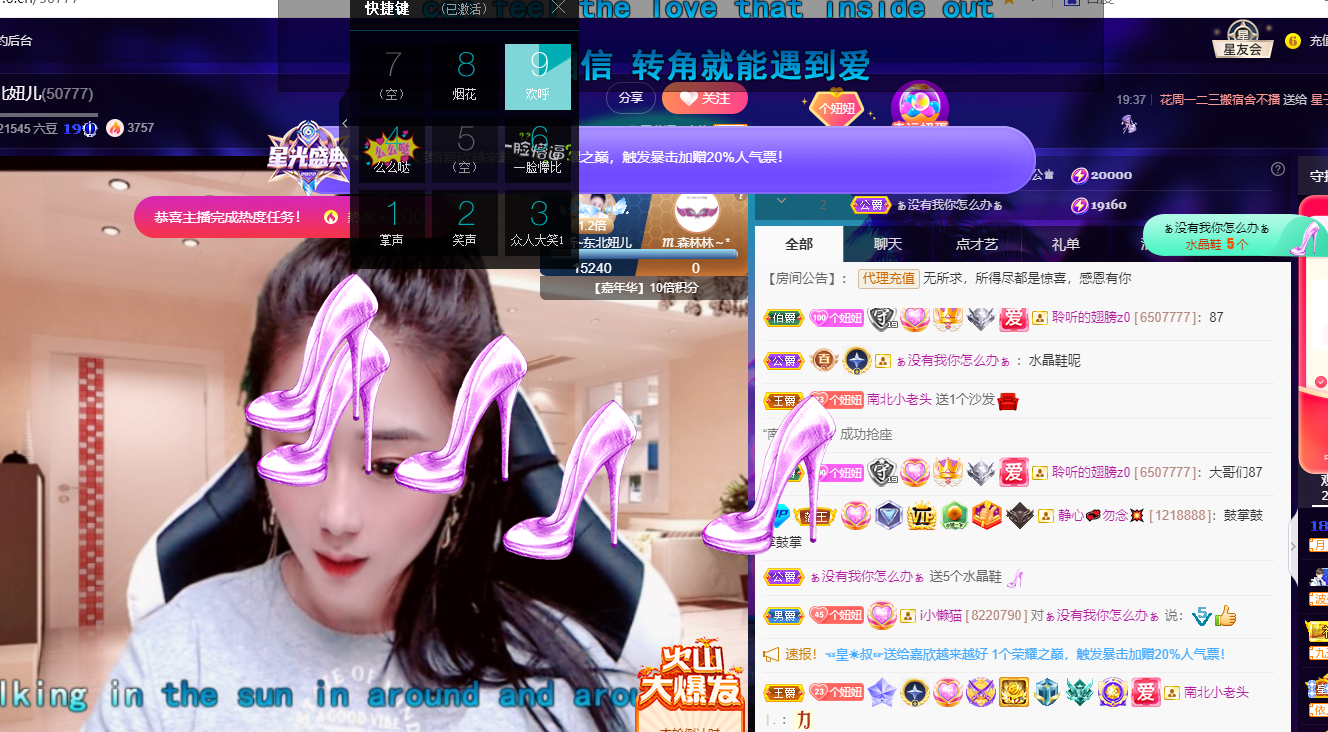Image resolution: width=1328 pixels, height=732 pixels.
Task: Click the 伯爵 rank badge on message 87
Action: (x=783, y=318)
